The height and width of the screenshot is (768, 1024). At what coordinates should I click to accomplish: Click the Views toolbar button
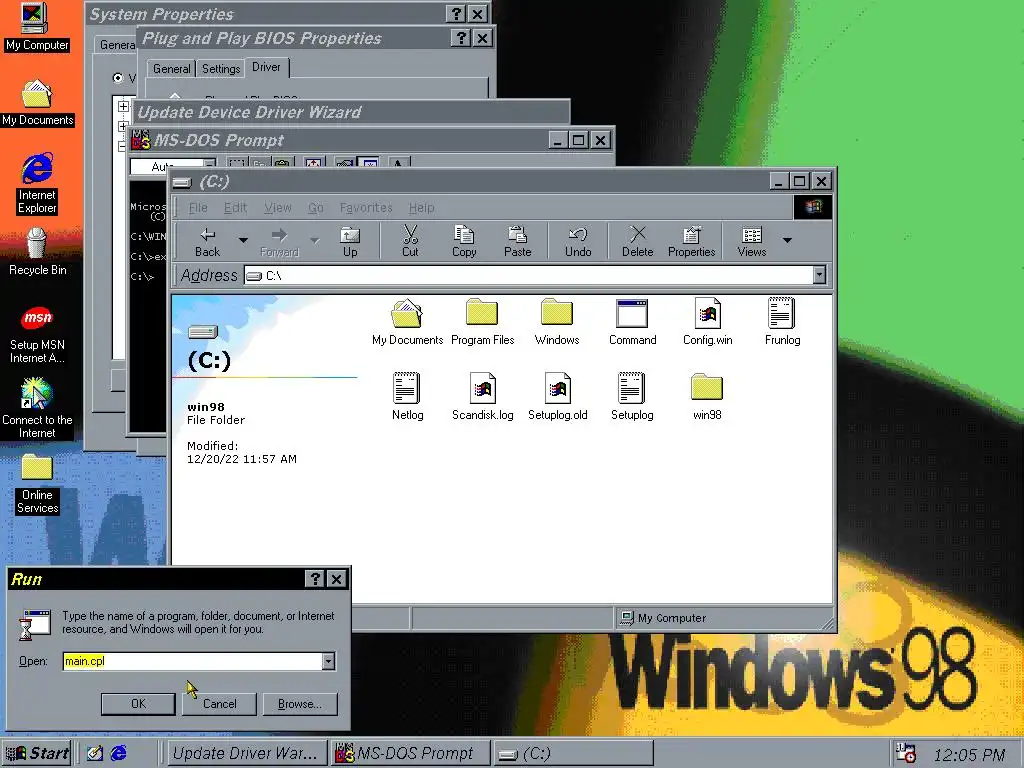click(752, 242)
